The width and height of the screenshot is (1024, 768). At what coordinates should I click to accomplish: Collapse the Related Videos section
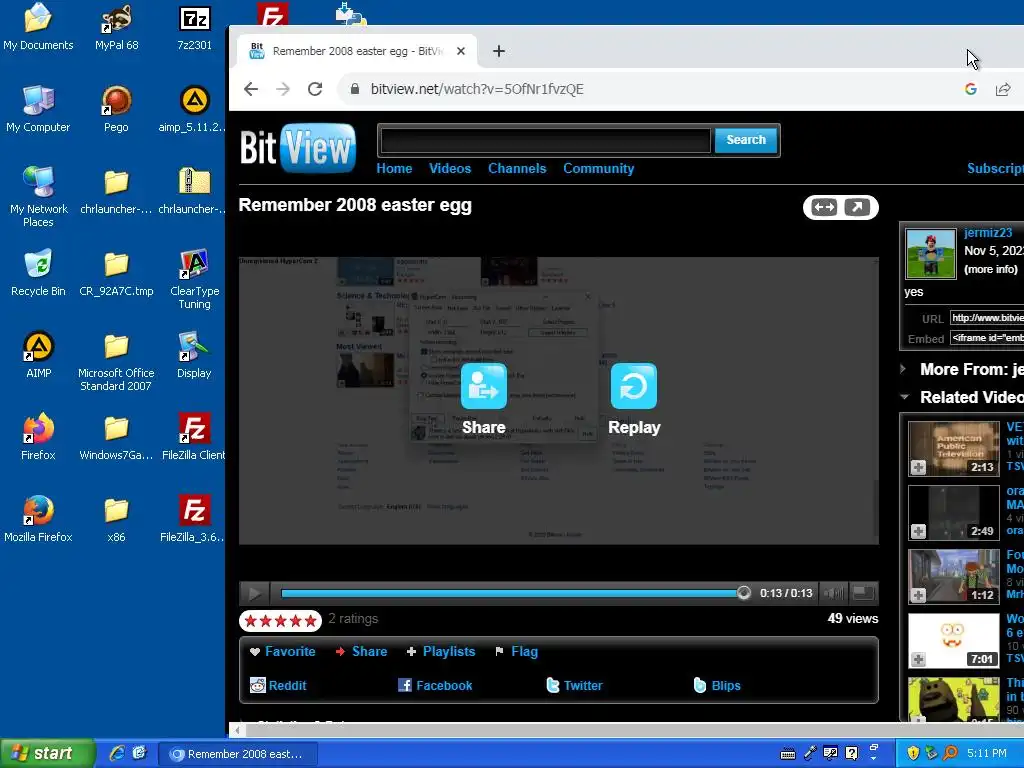coord(904,396)
